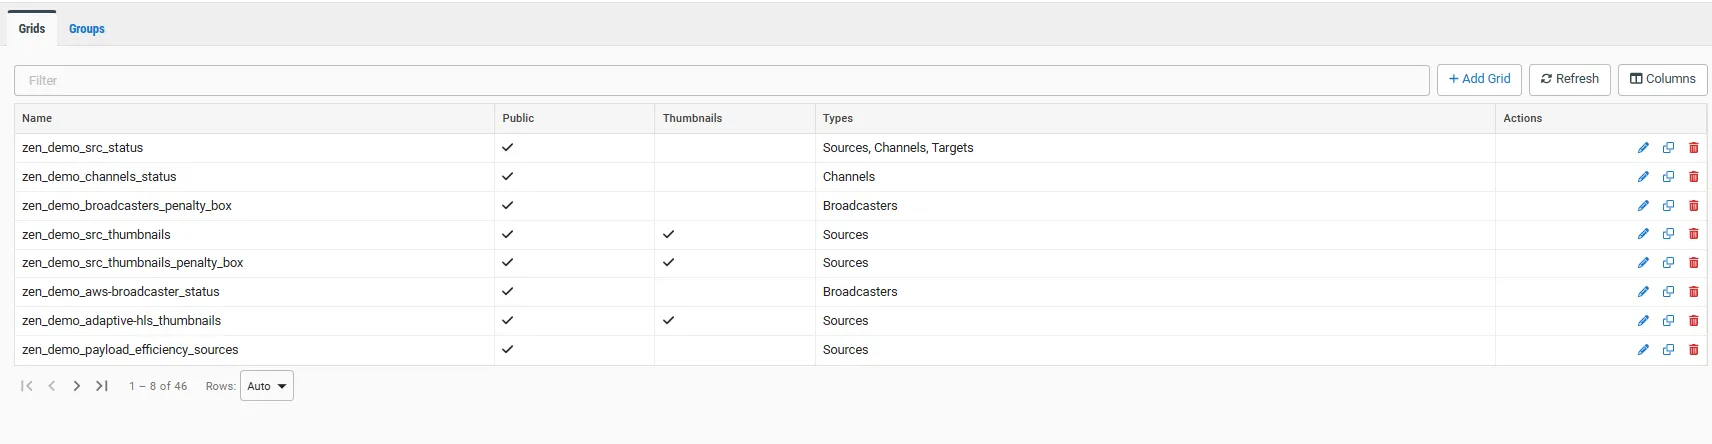Delete zen_demo_broadcasters_penalty_box grid

1693,206
